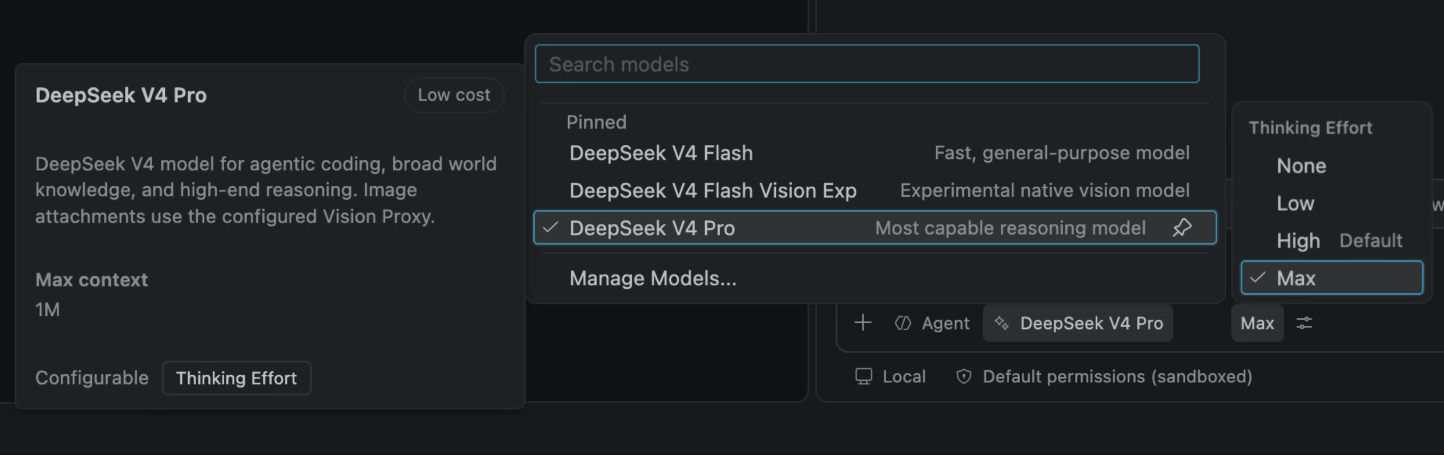Click "Experimental native vision model" description

[1045, 190]
